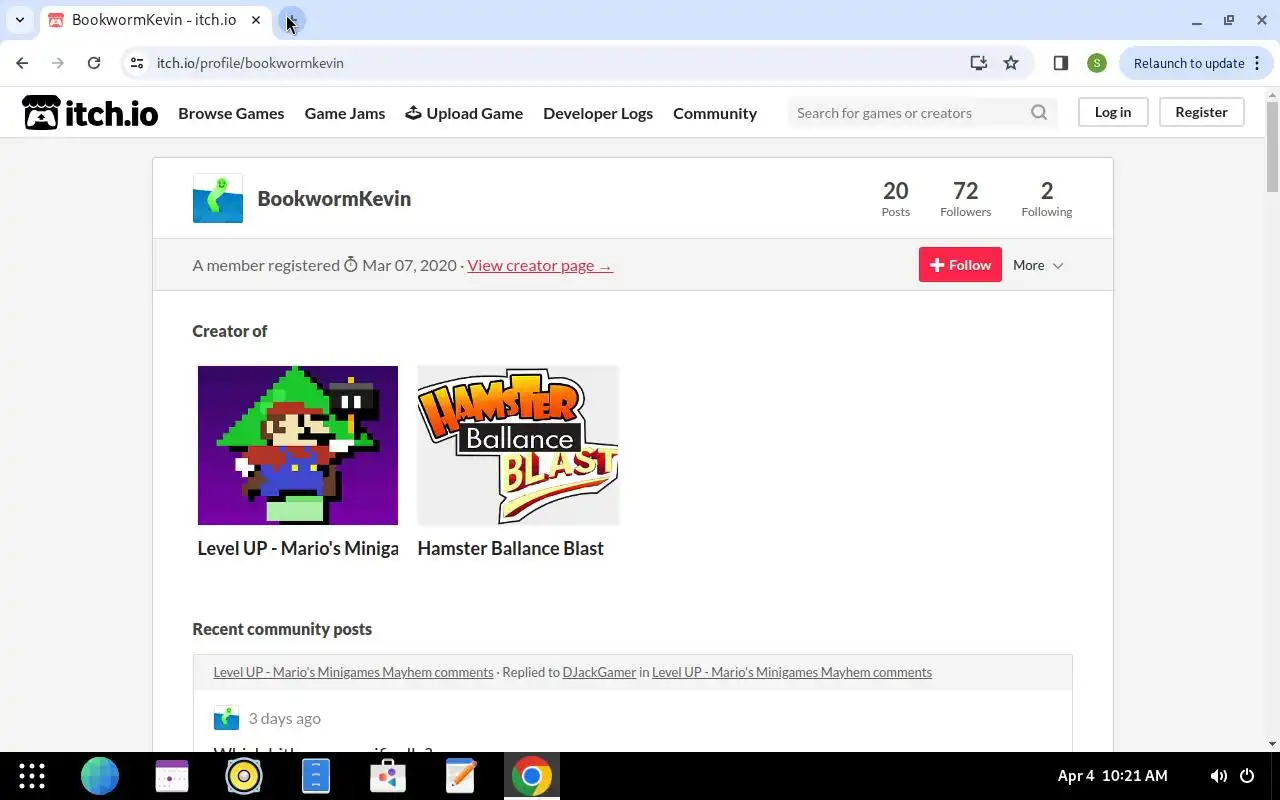Click the itch.io logo

[x=90, y=113]
